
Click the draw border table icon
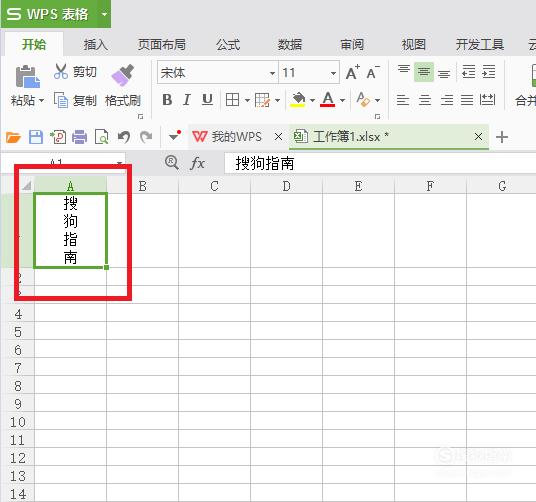pyautogui.click(x=263, y=100)
